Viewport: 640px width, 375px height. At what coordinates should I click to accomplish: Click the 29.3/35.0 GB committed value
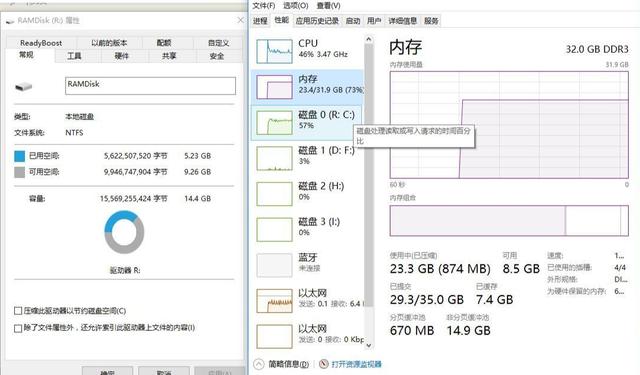point(427,300)
